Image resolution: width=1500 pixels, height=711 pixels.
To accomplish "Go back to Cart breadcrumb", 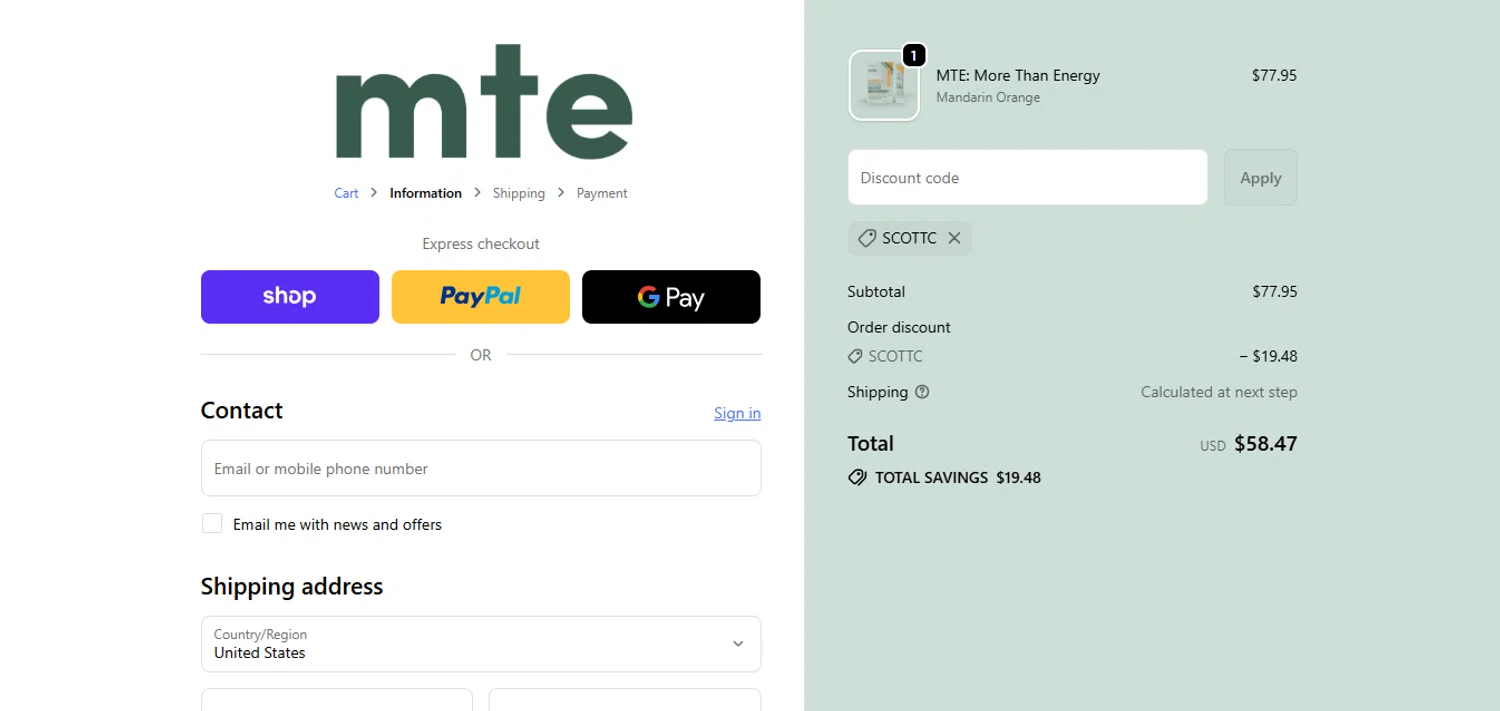I will tap(346, 193).
